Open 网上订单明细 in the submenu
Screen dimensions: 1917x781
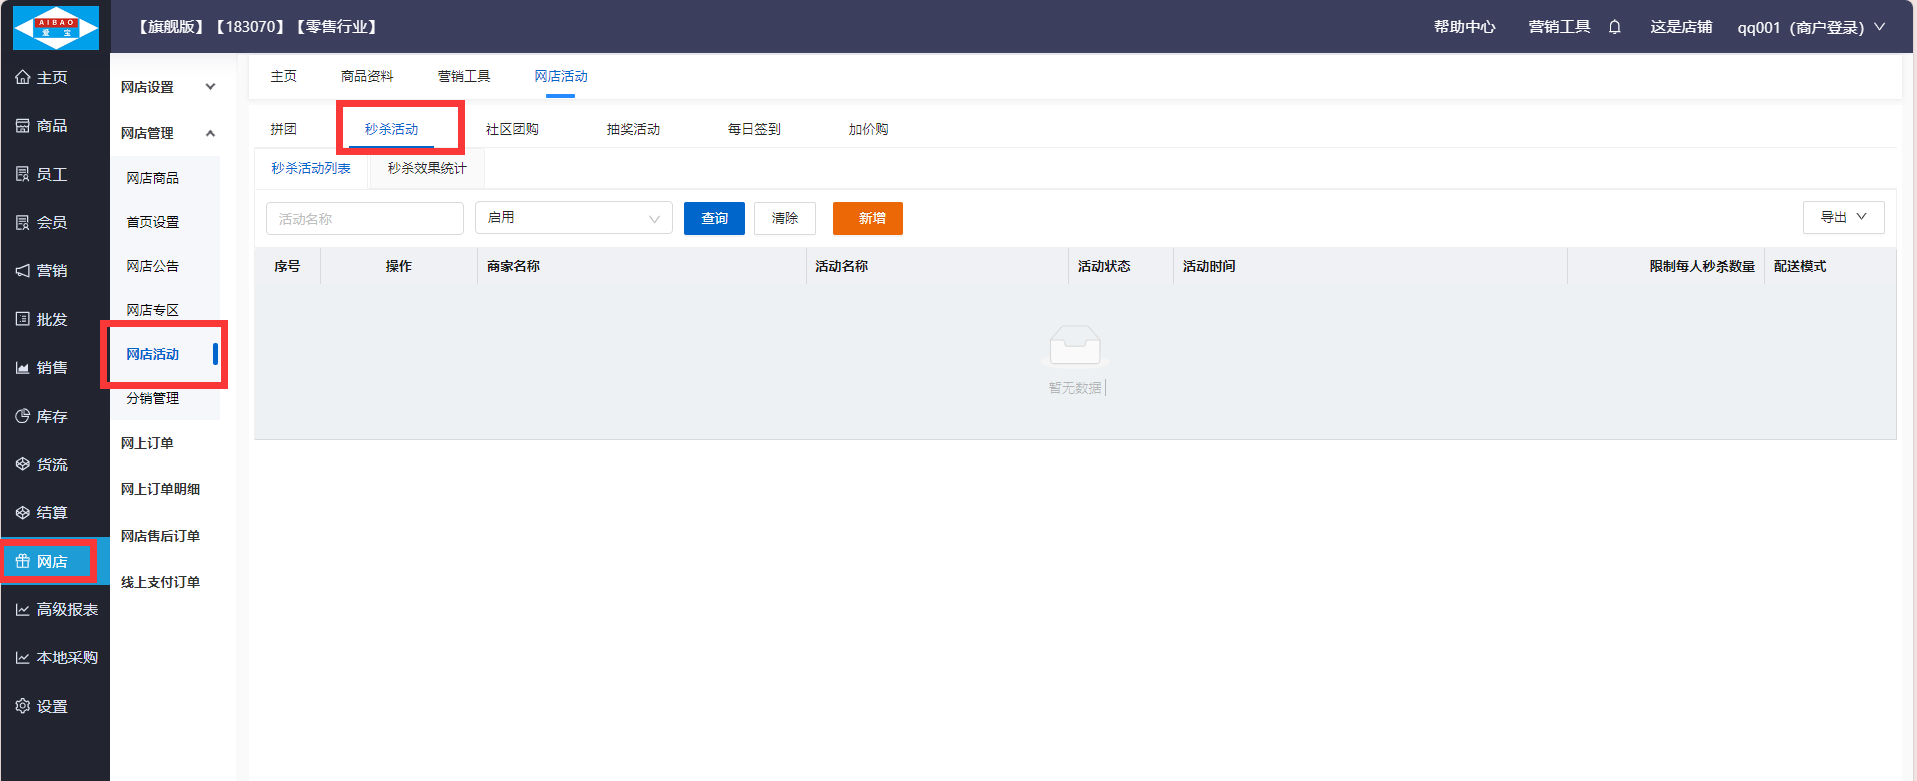click(160, 489)
